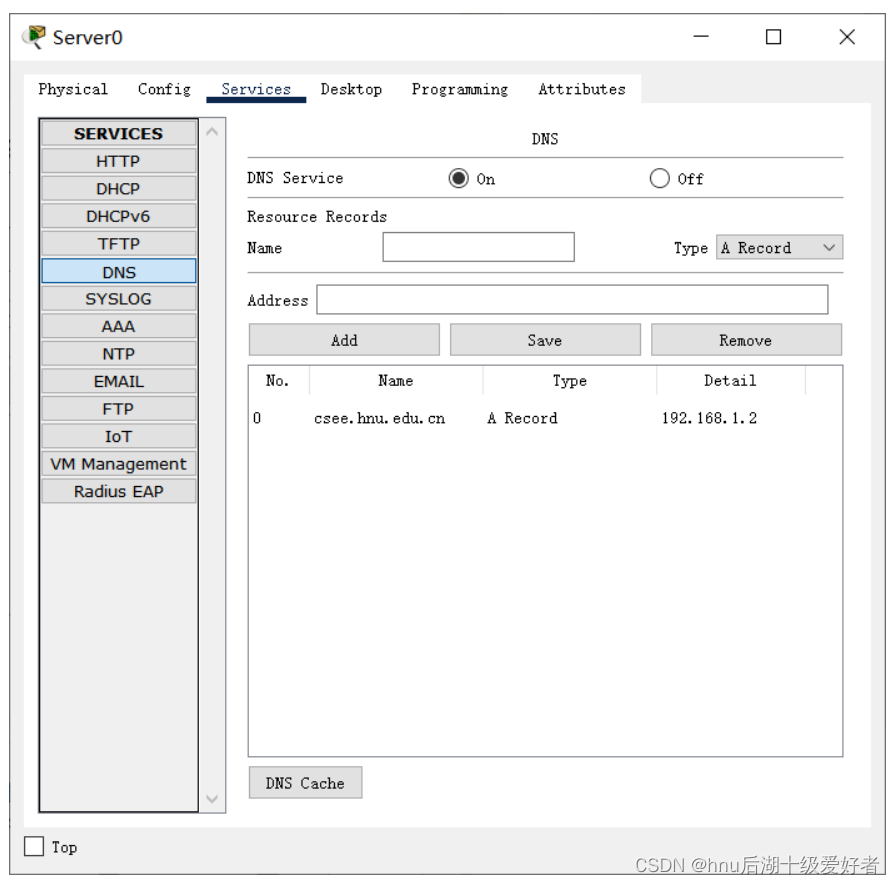Select the AAA service
This screenshot has width=895, height=884.
click(119, 326)
